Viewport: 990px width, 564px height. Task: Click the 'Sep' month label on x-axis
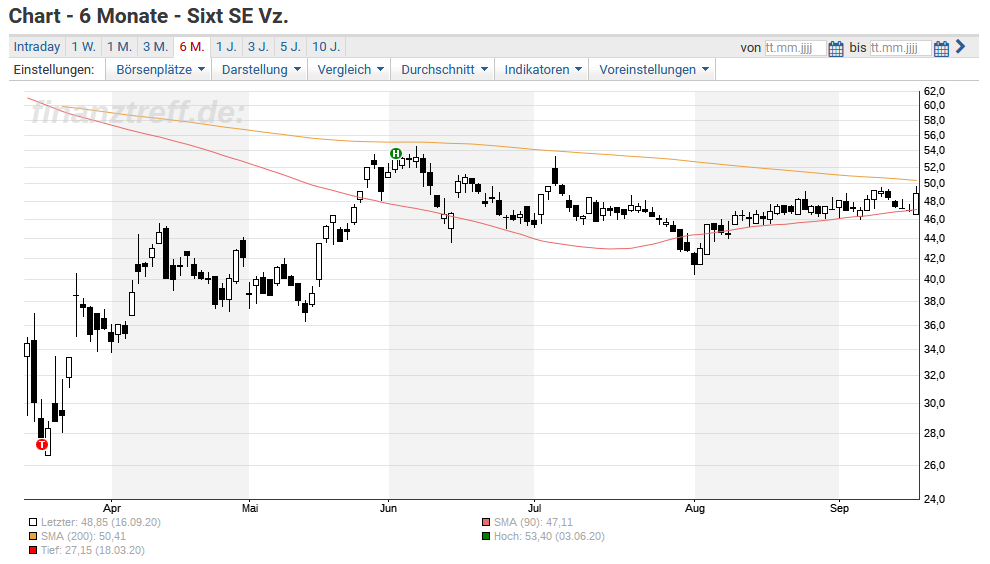839,508
